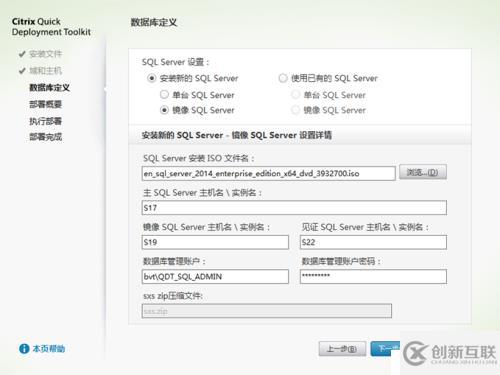Choose 单台 SQL Server under 使用已有的 SQL Server
The image size is (500, 375).
point(296,95)
